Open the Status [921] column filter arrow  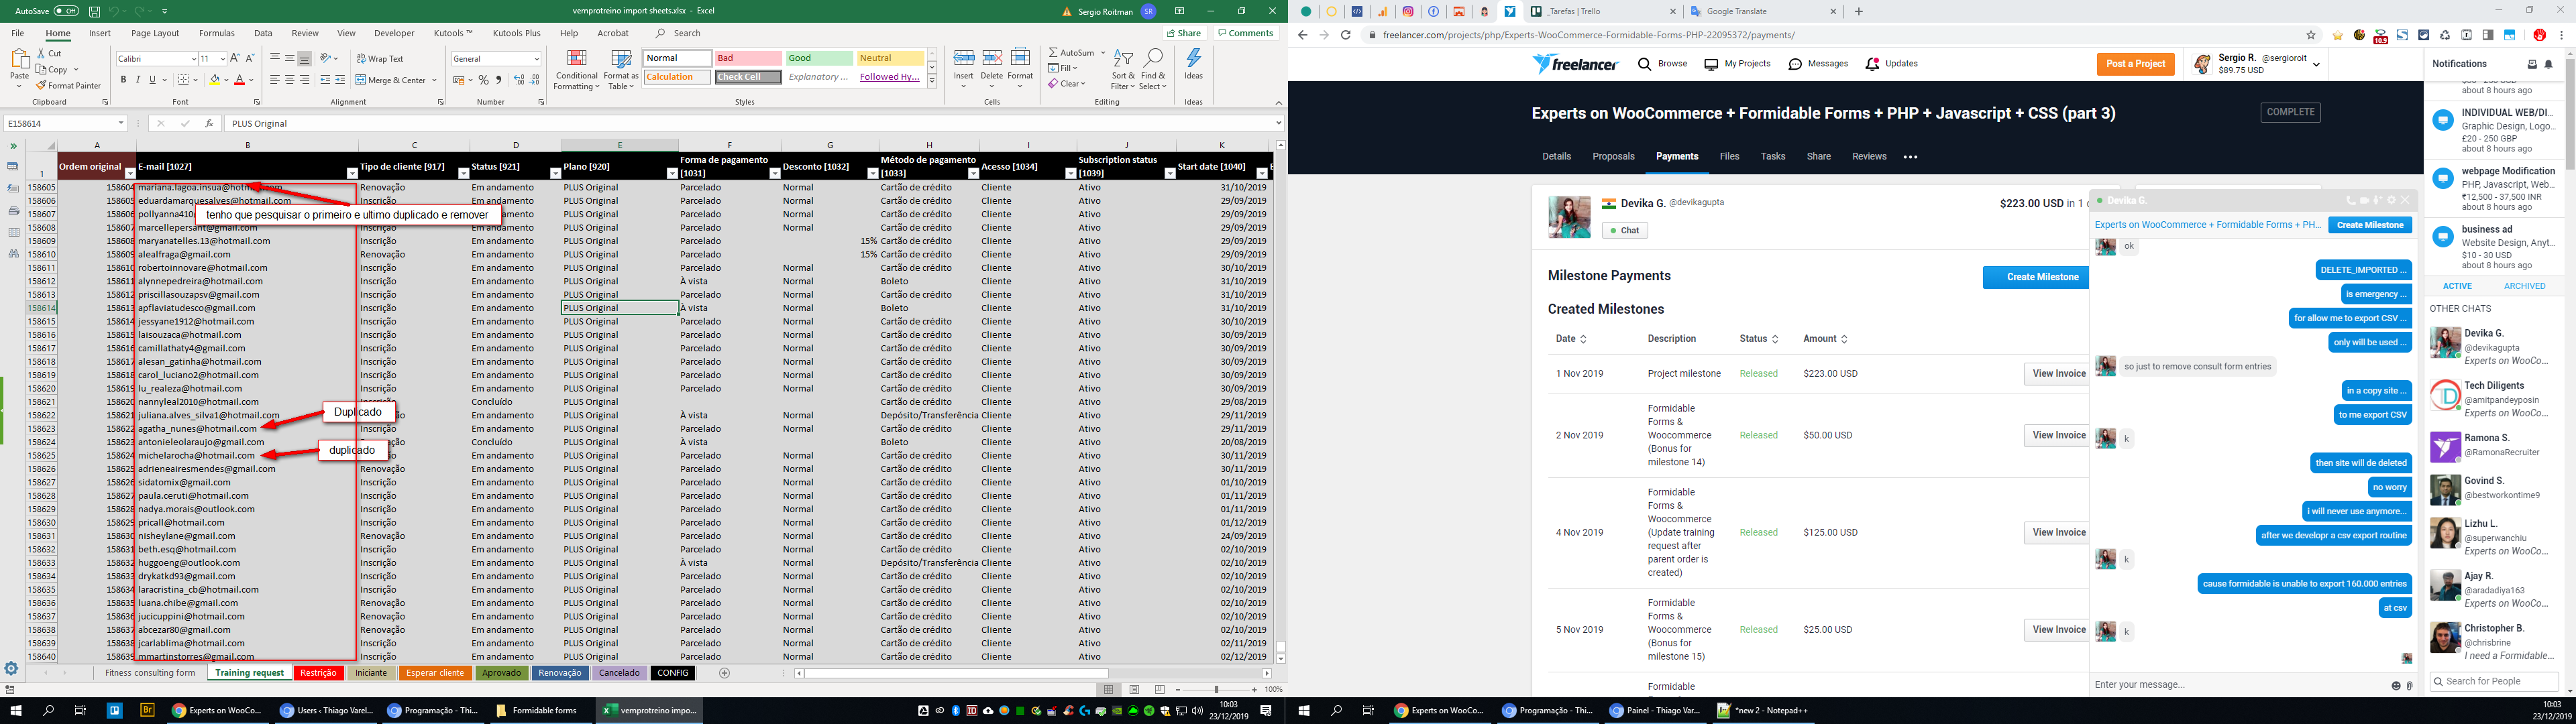pyautogui.click(x=555, y=173)
